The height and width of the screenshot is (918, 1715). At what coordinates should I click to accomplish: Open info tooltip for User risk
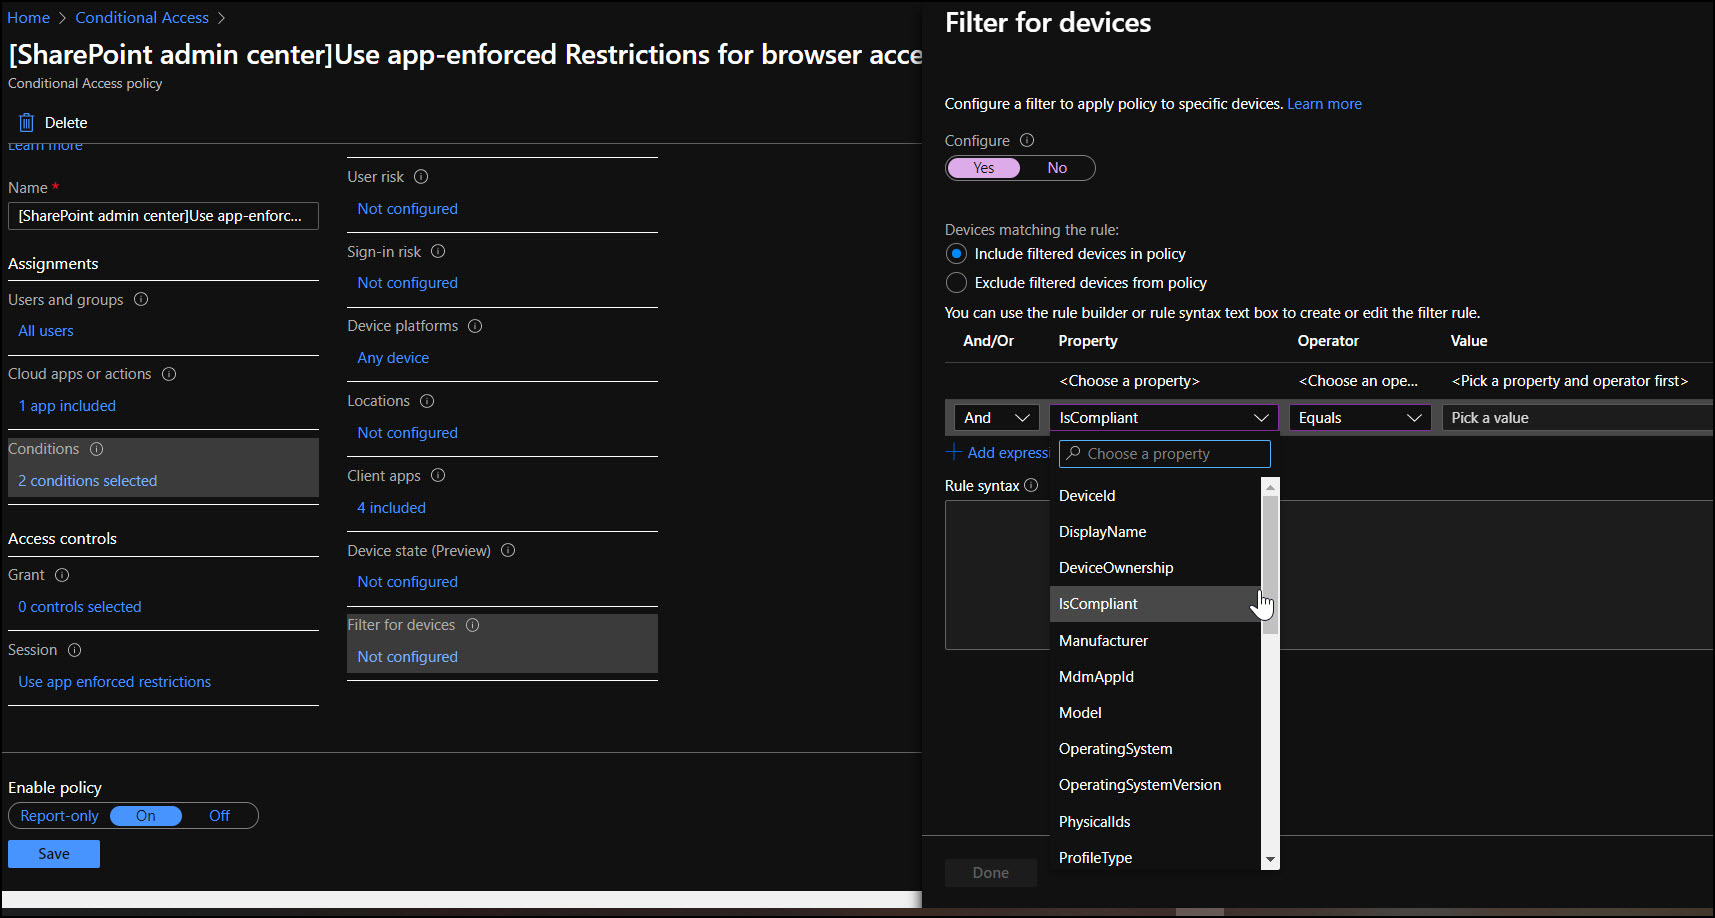pos(421,177)
